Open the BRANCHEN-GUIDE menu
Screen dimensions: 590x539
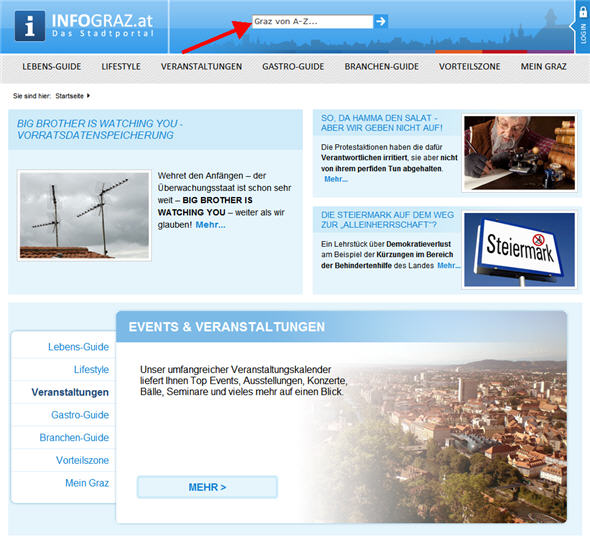point(382,67)
